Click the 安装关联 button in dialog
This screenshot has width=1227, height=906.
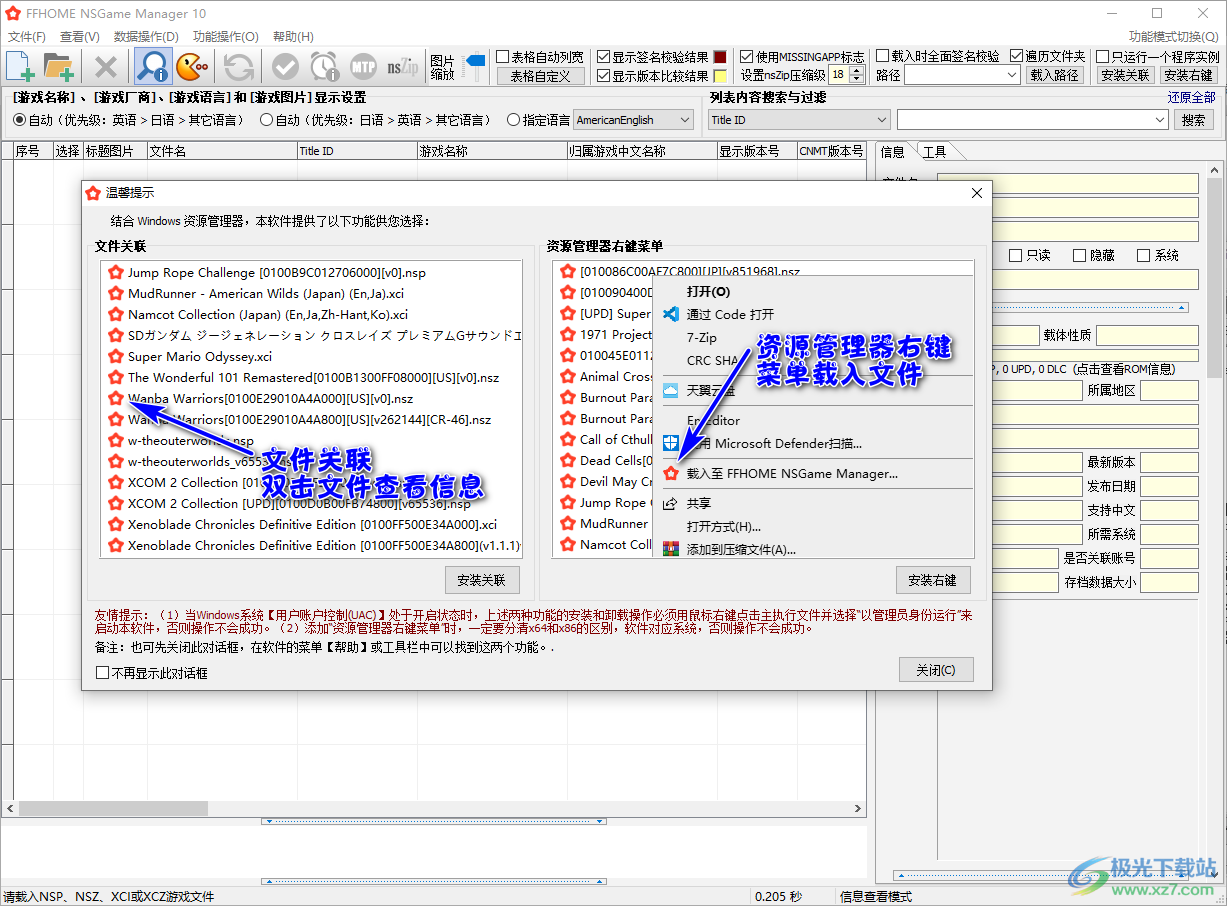pyautogui.click(x=482, y=580)
